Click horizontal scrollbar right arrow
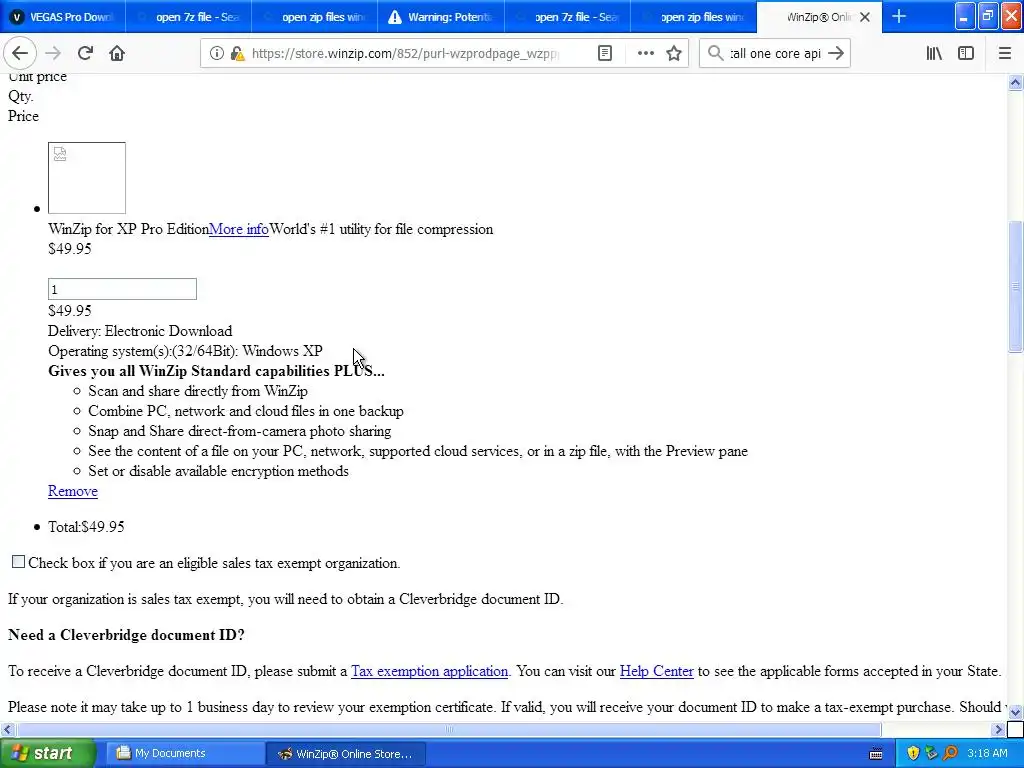This screenshot has height=768, width=1024. click(x=998, y=729)
